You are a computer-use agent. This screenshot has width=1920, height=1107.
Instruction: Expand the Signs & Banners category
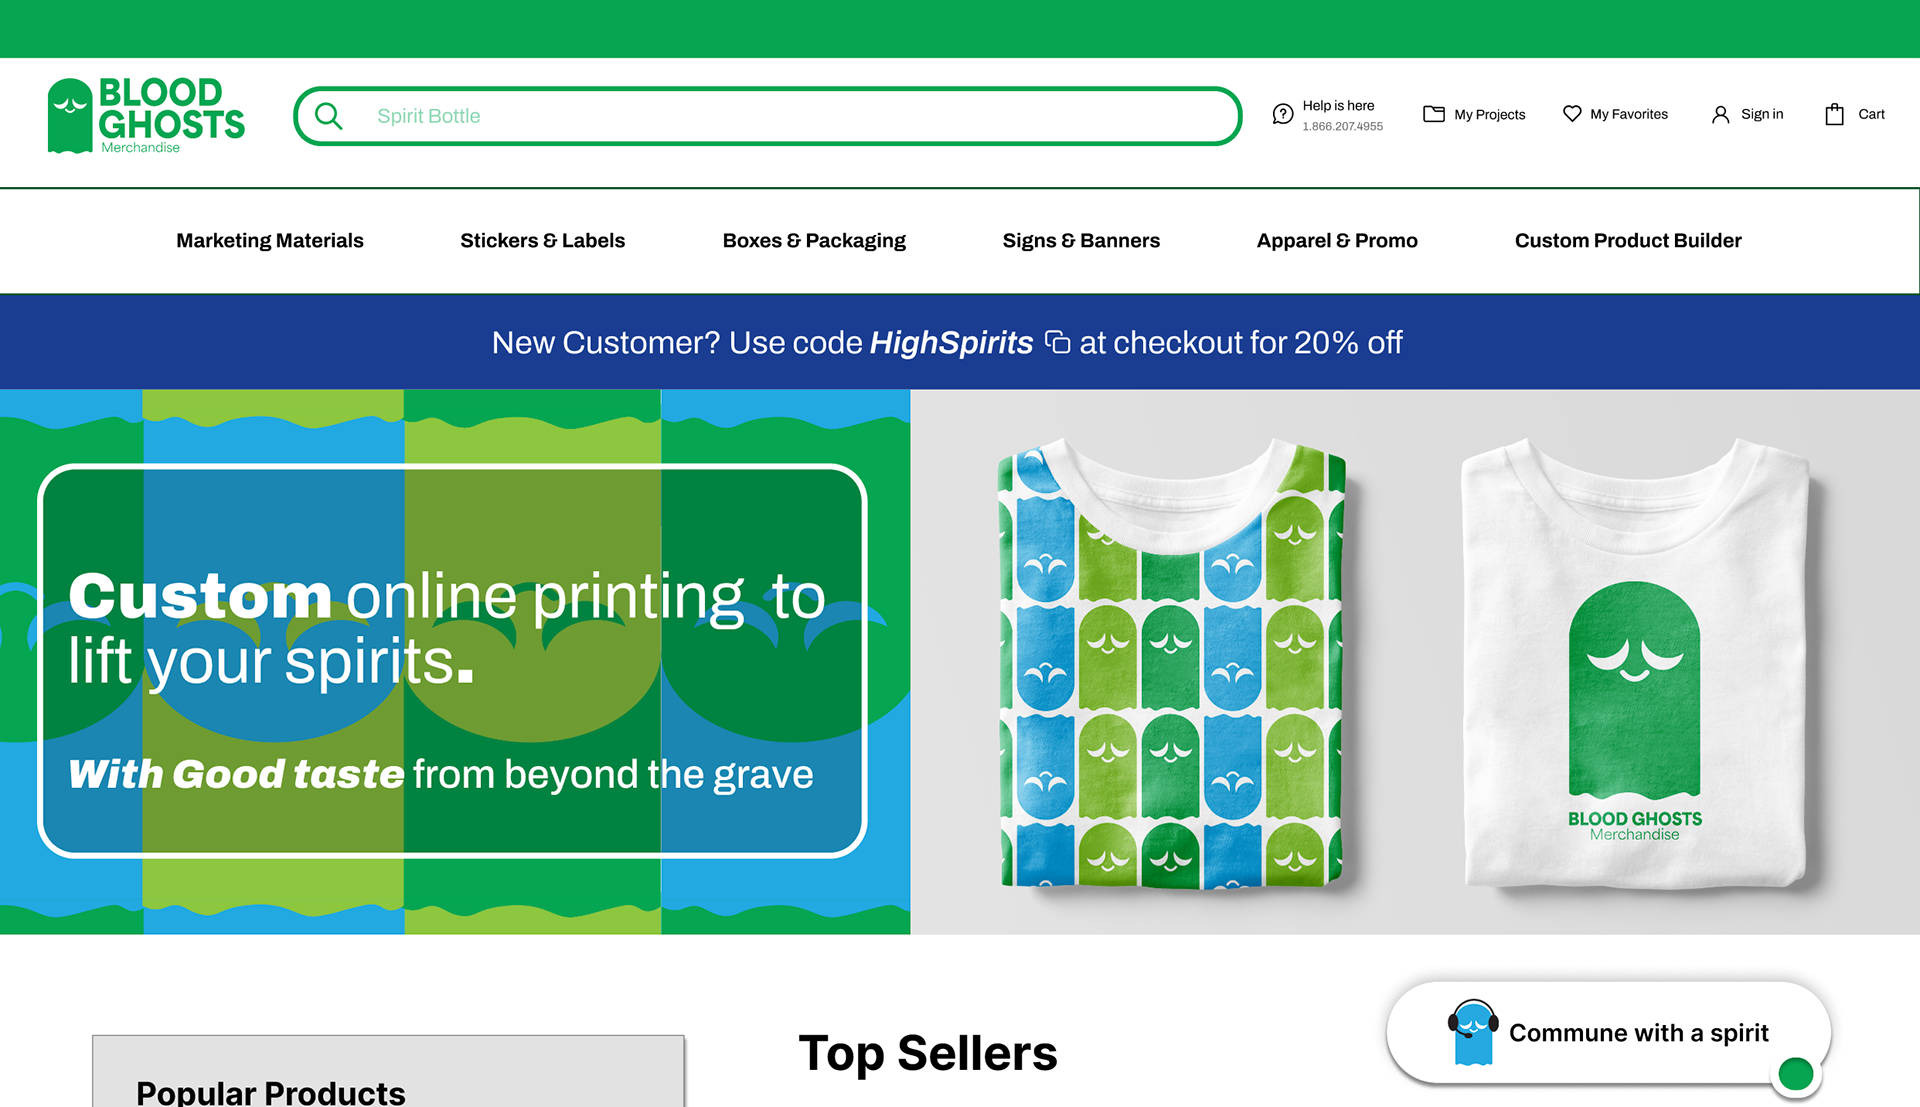tap(1081, 241)
